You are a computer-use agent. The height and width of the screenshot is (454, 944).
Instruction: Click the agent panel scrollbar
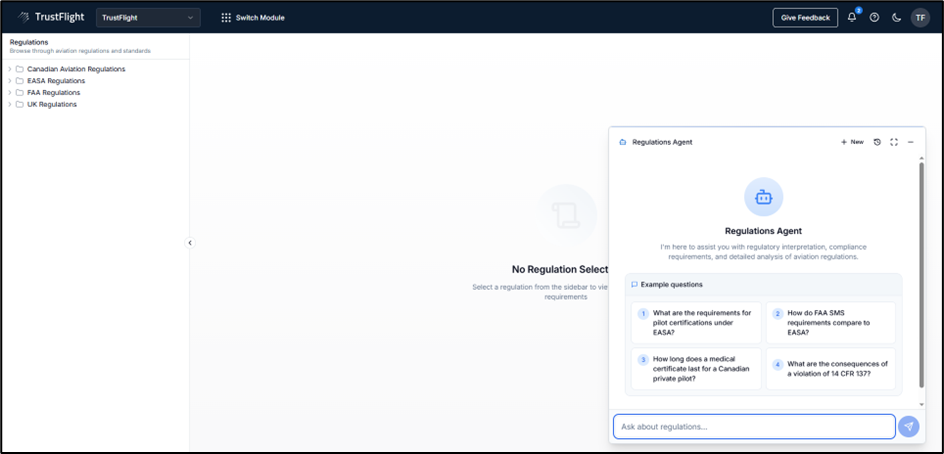coord(921,274)
